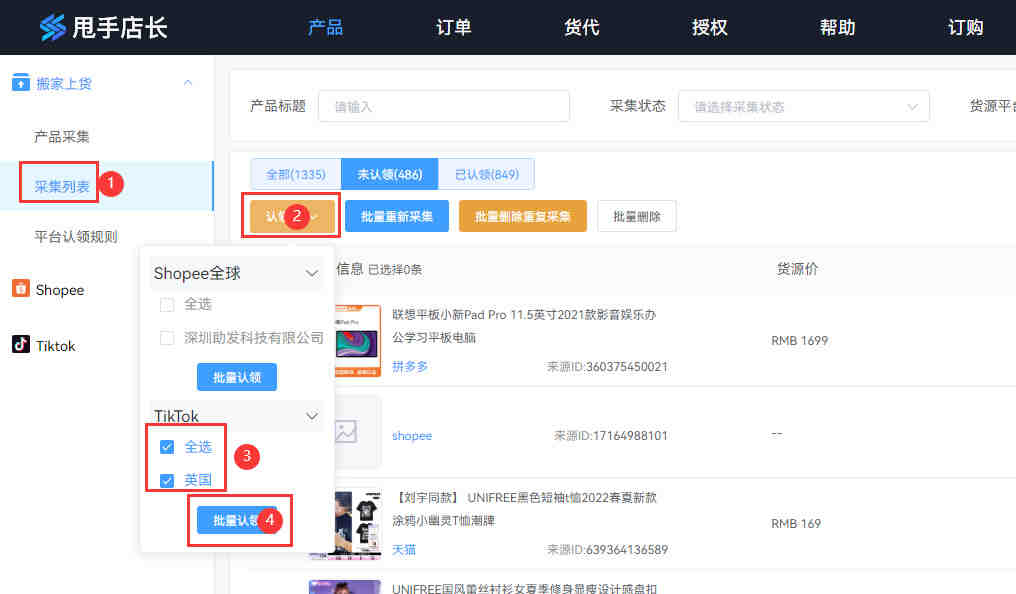Click the Shopee orange bag icon
Viewport: 1016px width, 594px height.
click(21, 288)
